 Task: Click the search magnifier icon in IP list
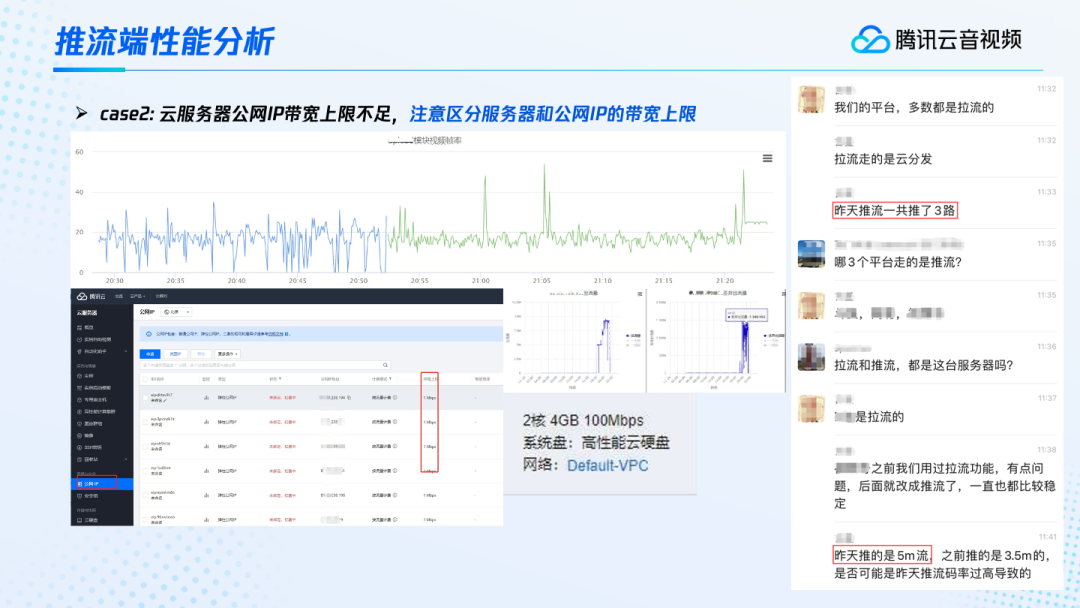tap(386, 366)
